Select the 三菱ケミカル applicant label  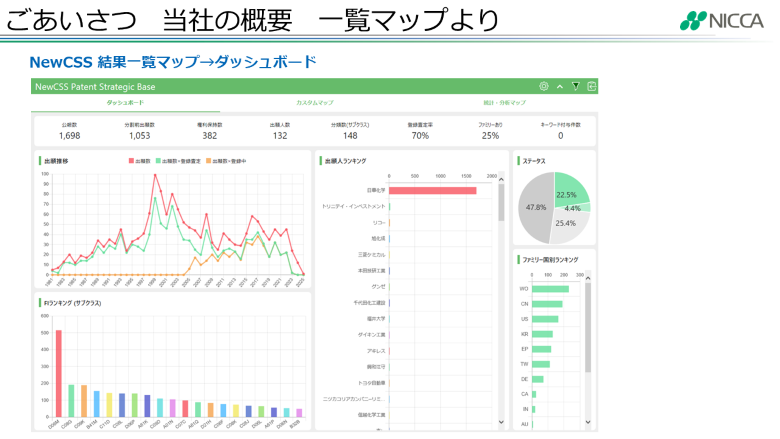[372, 255]
